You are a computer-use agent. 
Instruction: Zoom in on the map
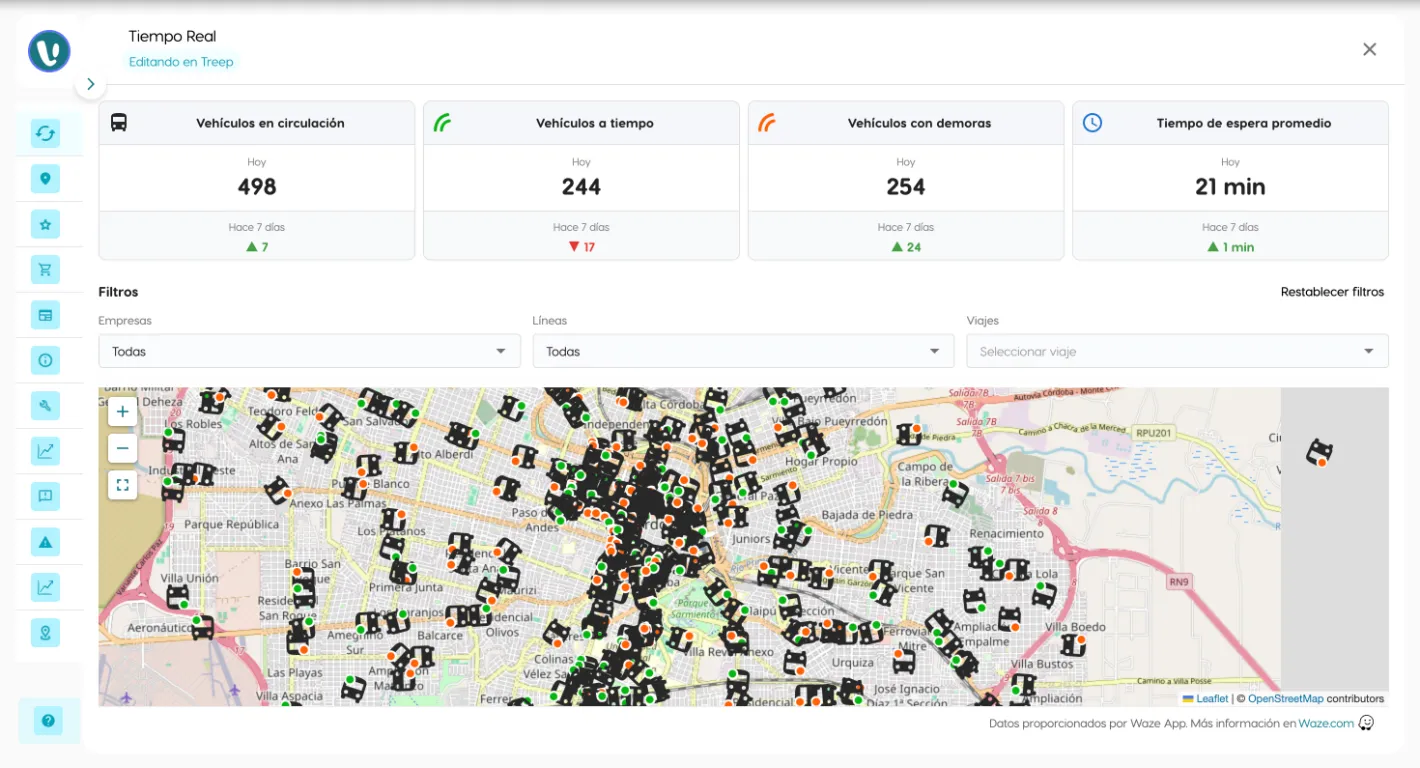tap(123, 411)
